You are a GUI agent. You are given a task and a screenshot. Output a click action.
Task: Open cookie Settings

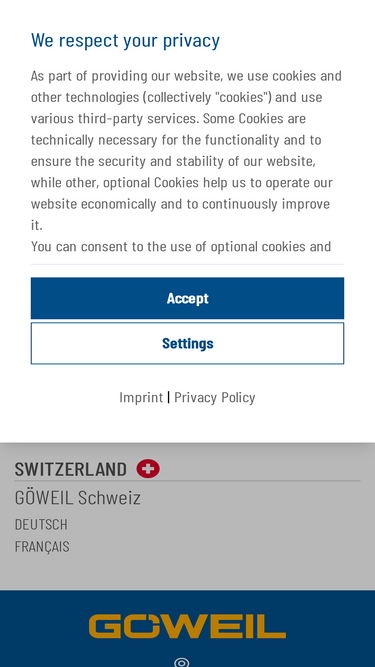[188, 343]
